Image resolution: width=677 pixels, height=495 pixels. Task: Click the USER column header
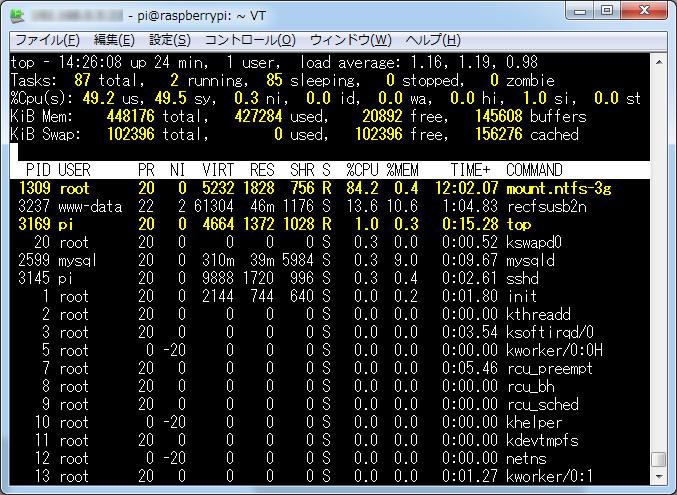pyautogui.click(x=74, y=170)
